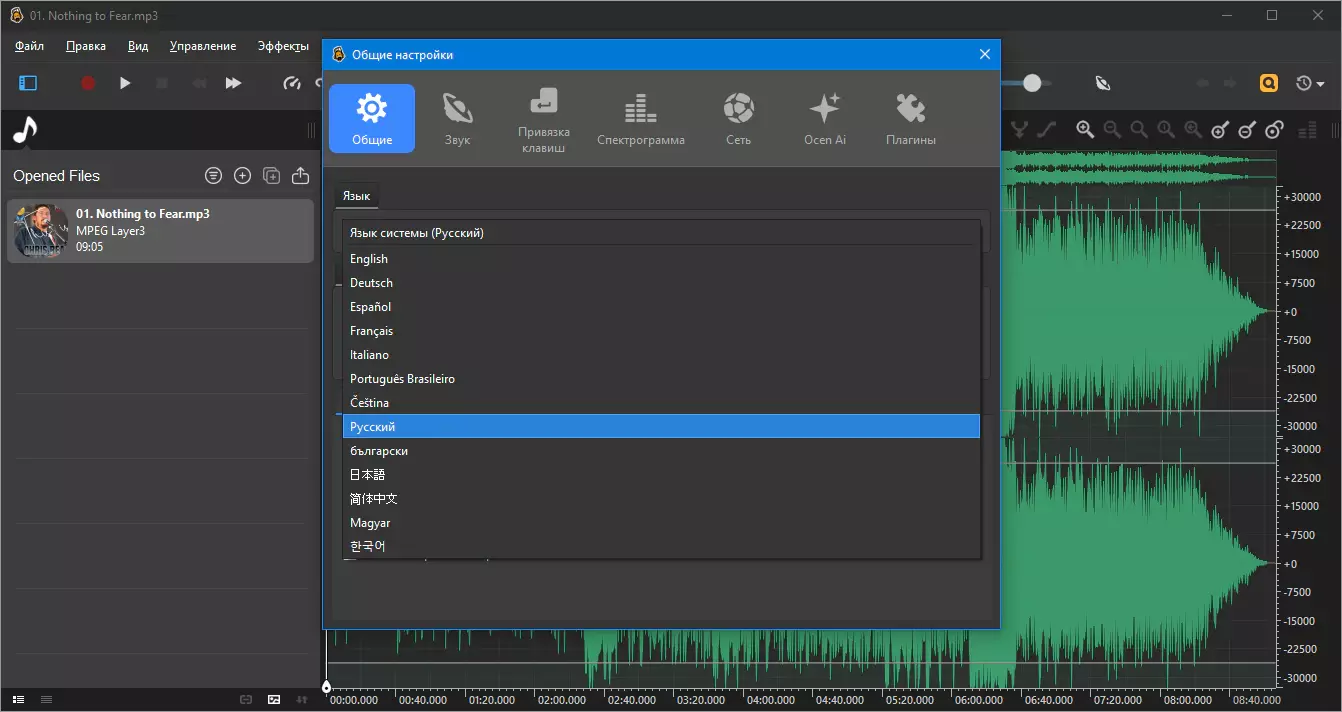Viewport: 1342px width, 712px height.
Task: Open the history clock dropdown
Action: click(1310, 83)
